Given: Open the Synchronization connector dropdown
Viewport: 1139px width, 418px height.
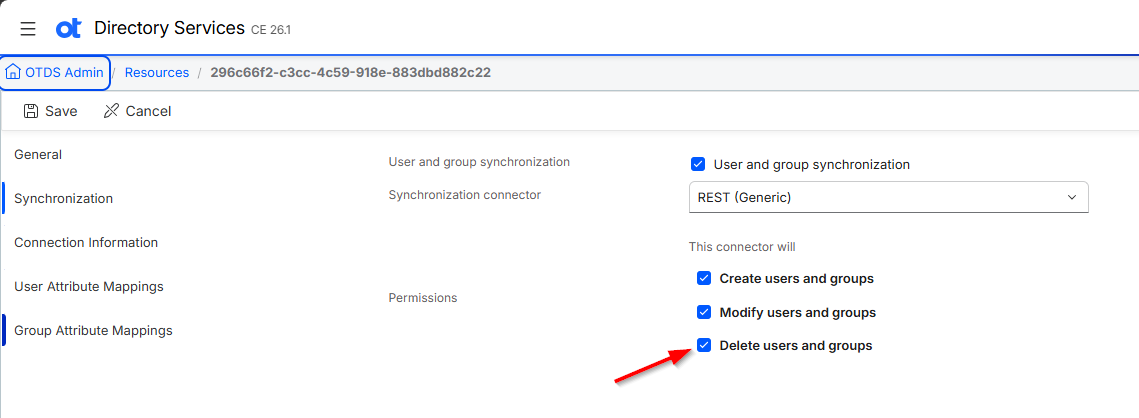Looking at the screenshot, I should (888, 197).
